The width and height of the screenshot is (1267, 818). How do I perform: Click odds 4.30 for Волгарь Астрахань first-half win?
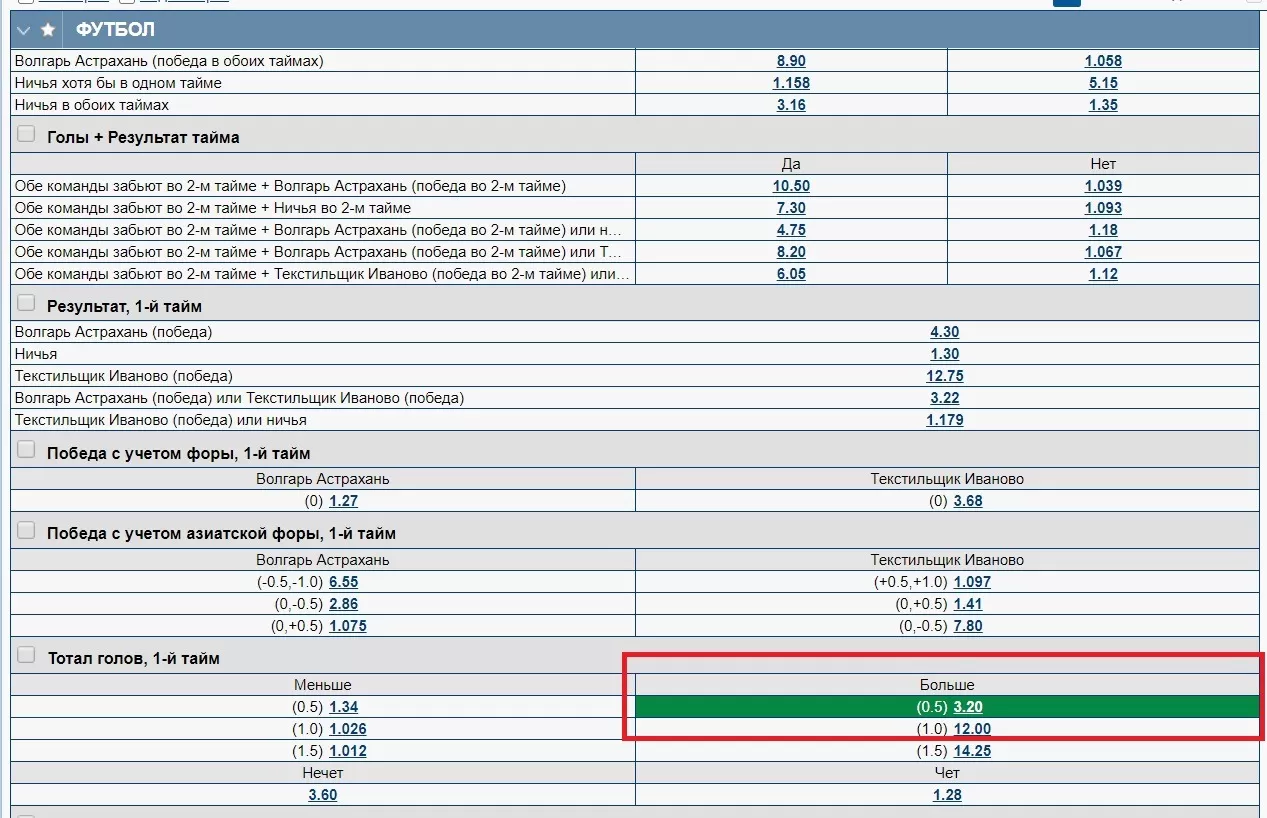(x=944, y=332)
